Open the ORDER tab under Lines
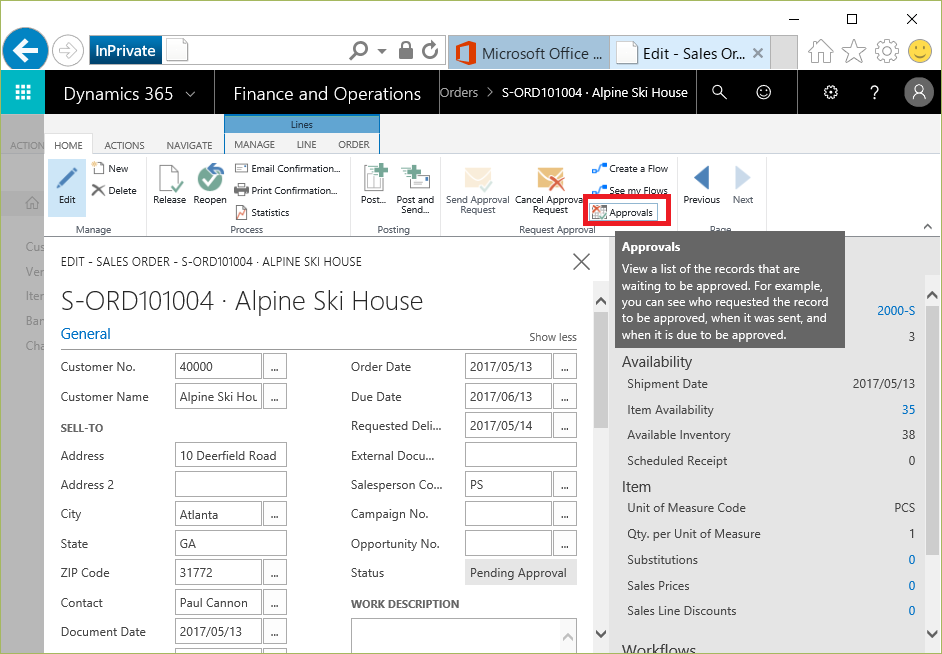This screenshot has height=654, width=942. pos(354,145)
